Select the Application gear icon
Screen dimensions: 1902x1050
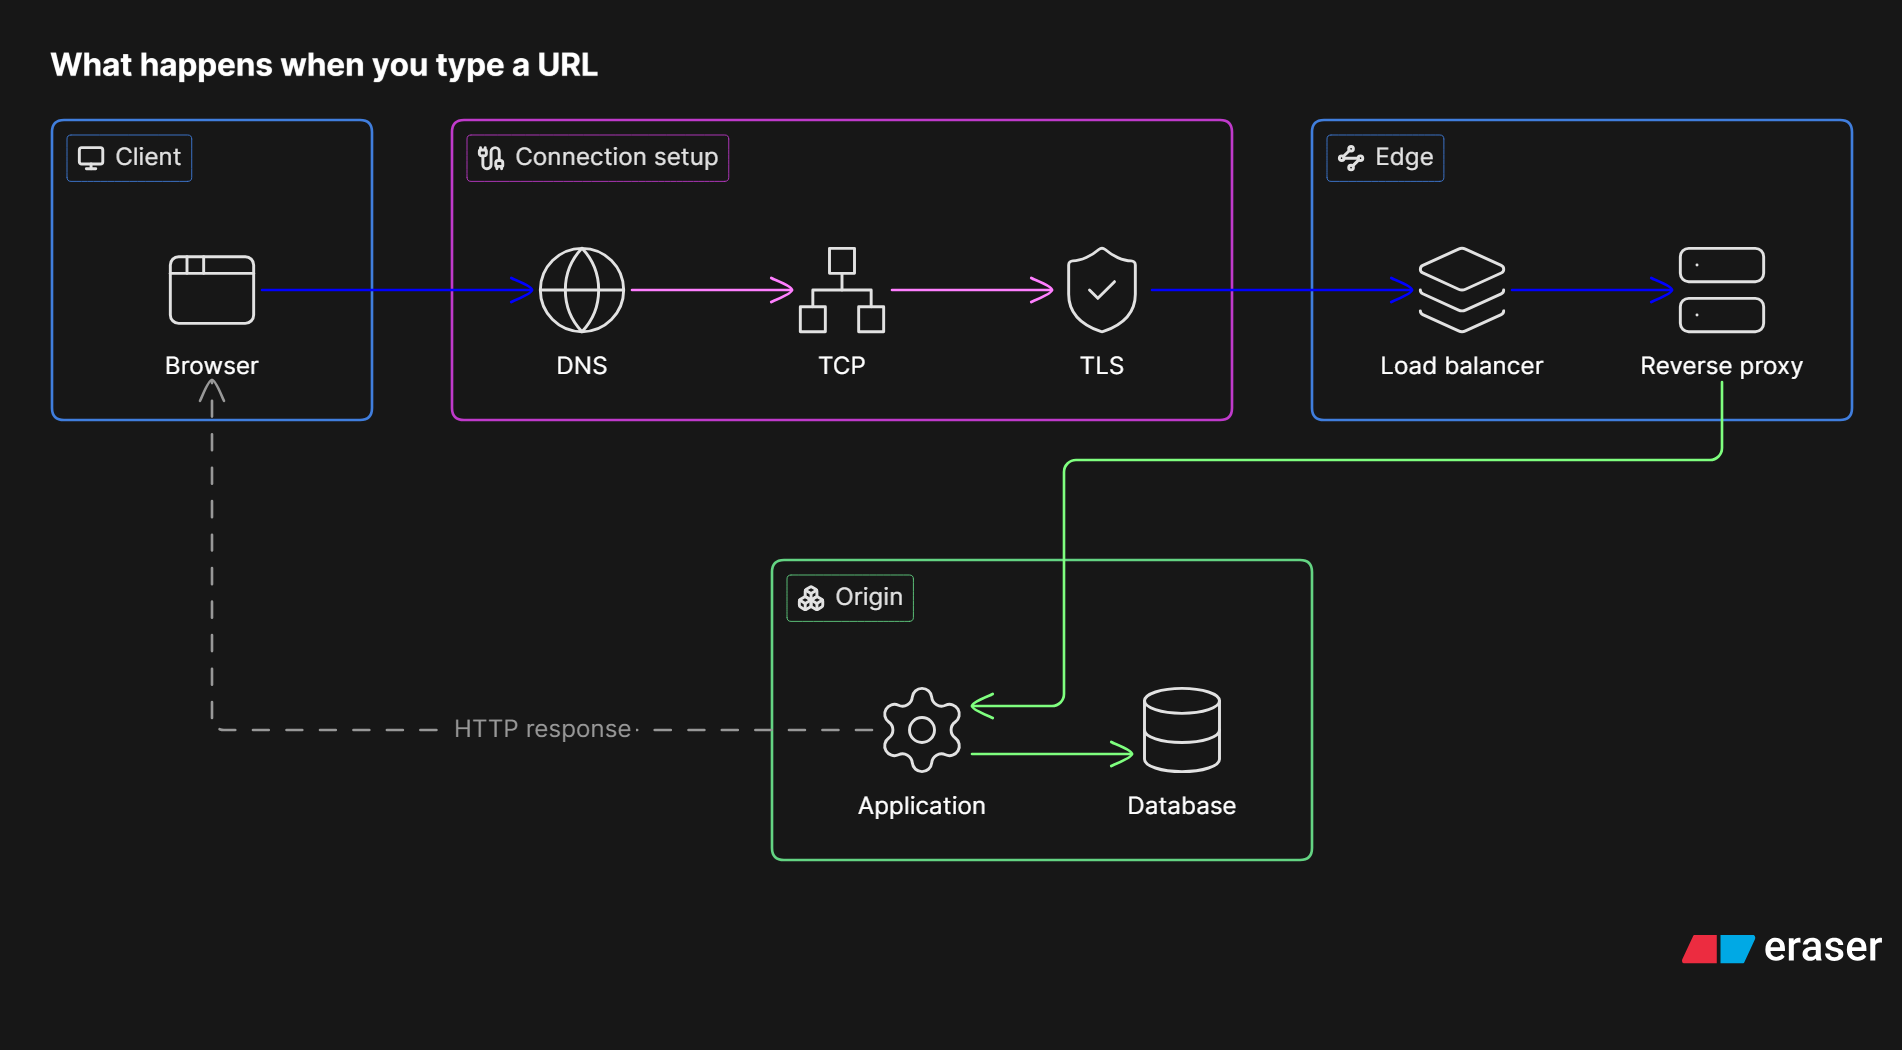click(x=922, y=730)
